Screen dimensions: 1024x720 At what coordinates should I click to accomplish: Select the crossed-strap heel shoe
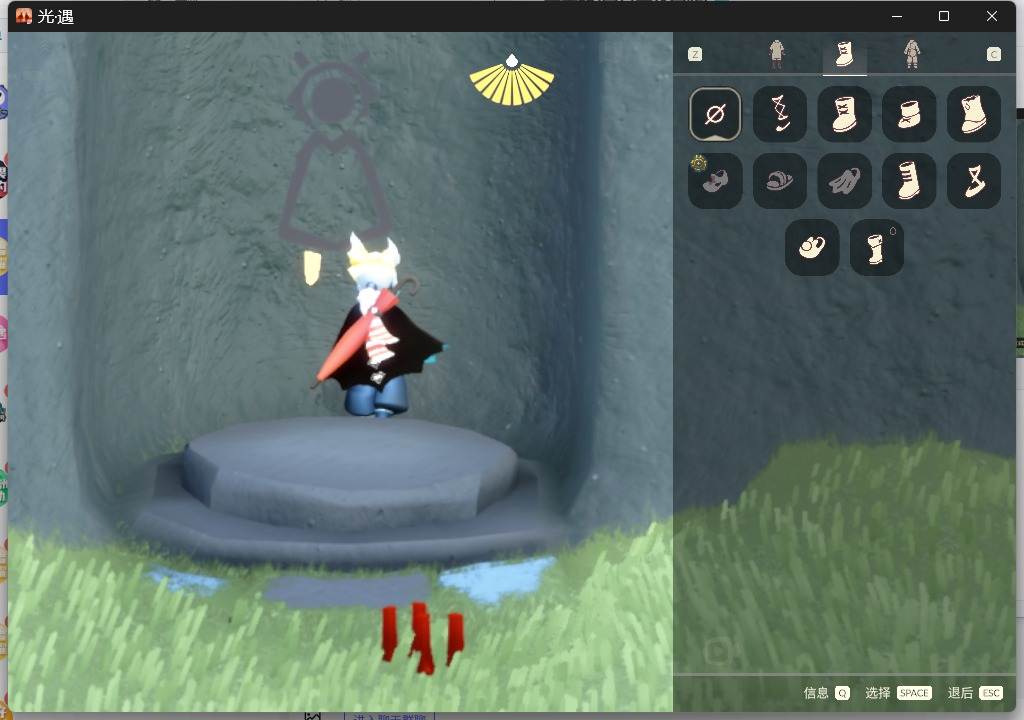[x=974, y=181]
